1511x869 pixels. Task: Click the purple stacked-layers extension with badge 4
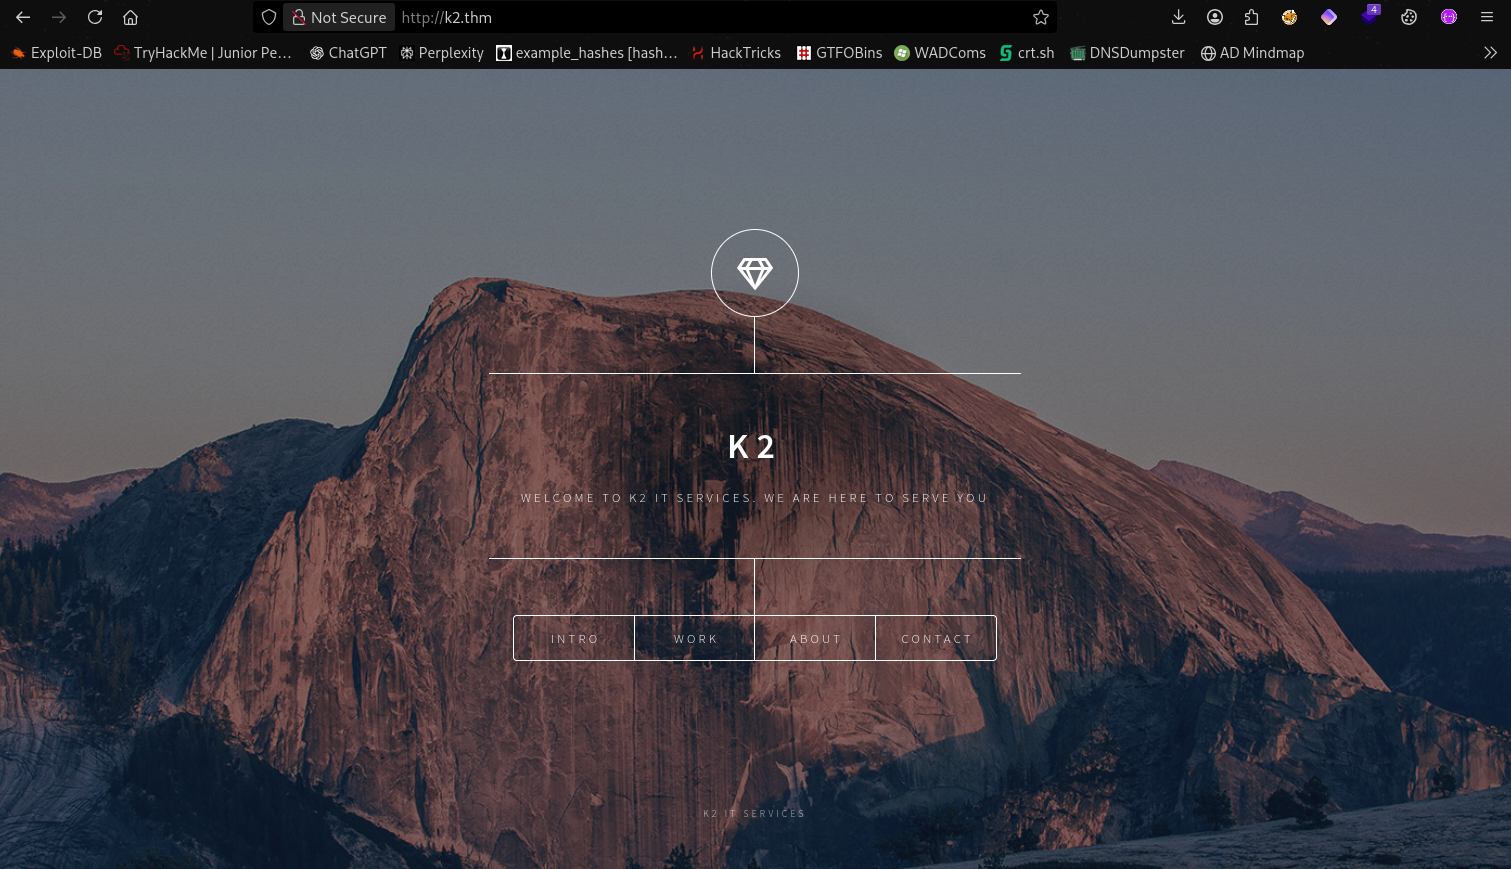click(x=1370, y=17)
